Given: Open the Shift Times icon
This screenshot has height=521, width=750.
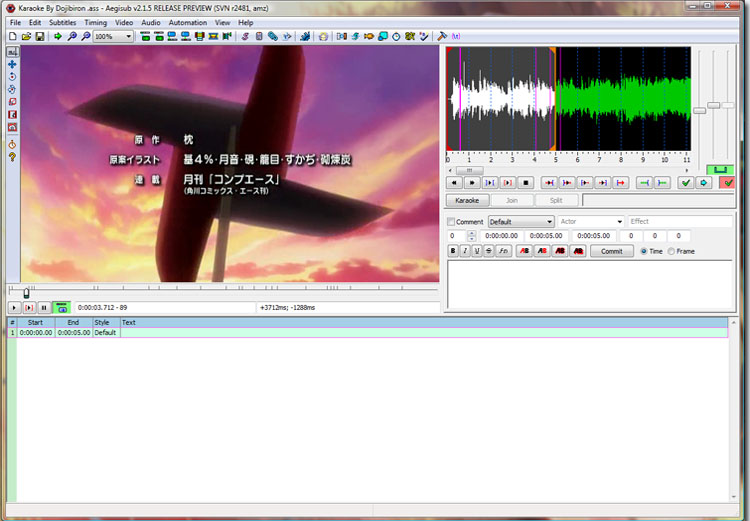Looking at the screenshot, I should coord(342,36).
